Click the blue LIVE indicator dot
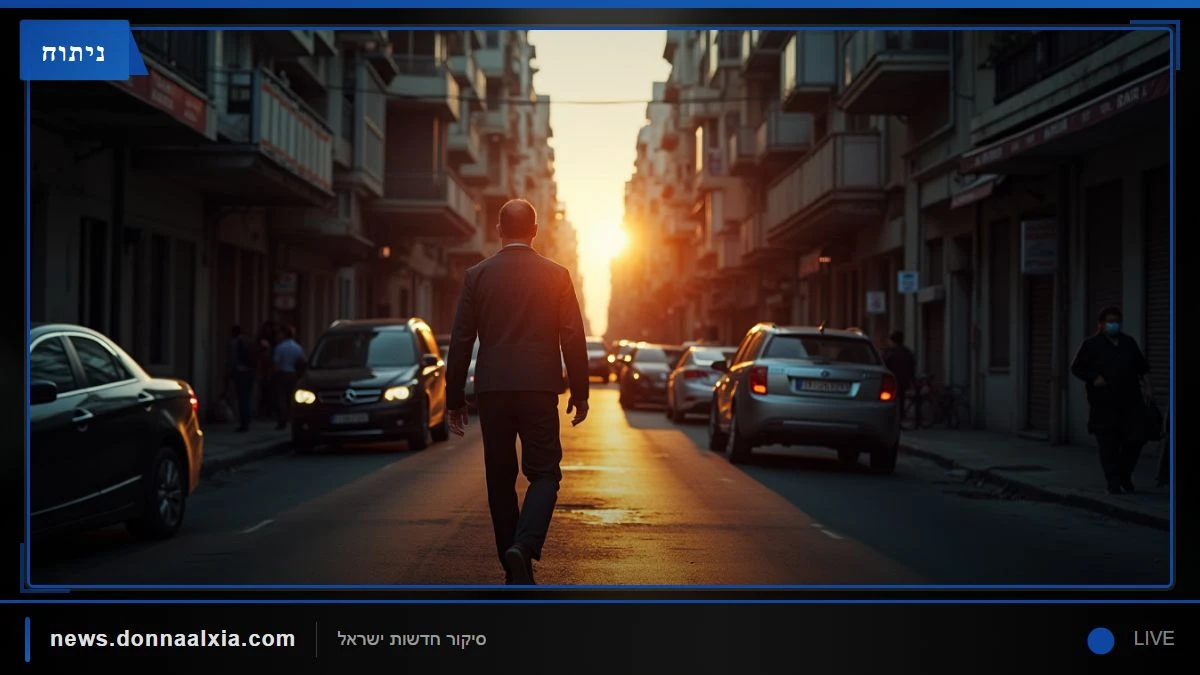1200x675 pixels. point(1101,640)
